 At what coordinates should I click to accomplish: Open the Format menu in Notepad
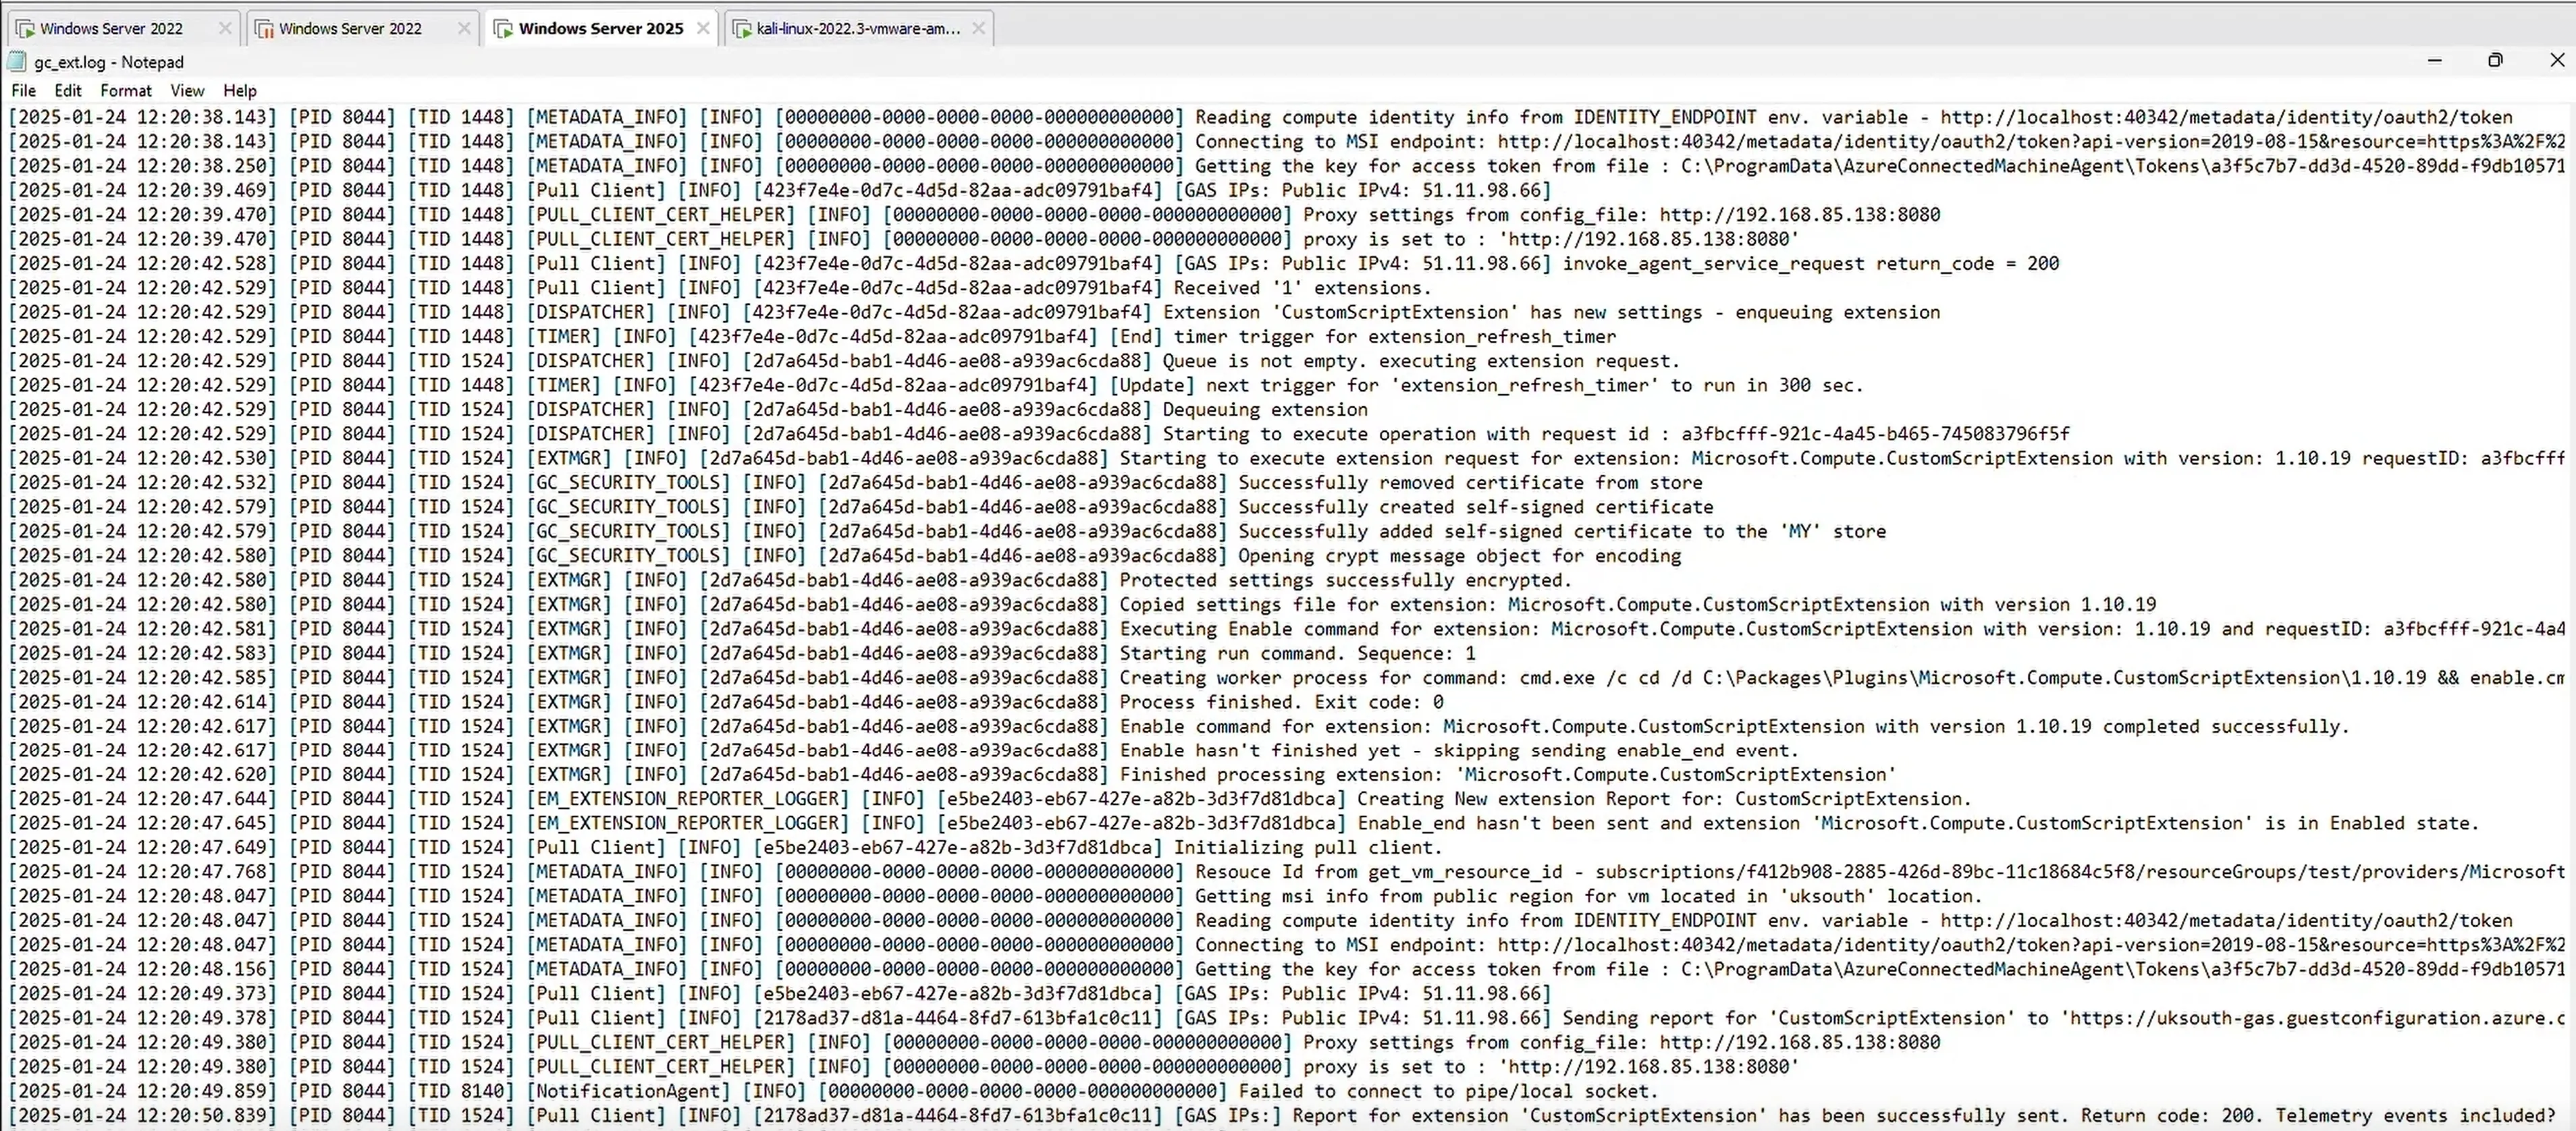125,90
